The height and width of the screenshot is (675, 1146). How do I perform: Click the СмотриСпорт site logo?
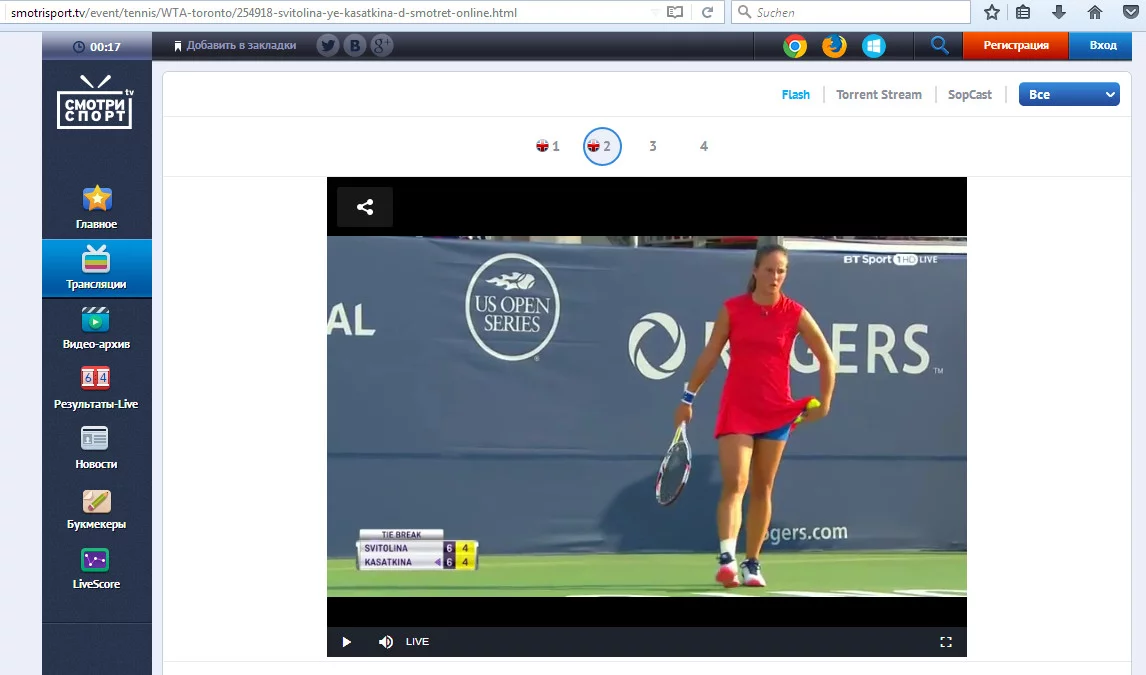tap(95, 102)
